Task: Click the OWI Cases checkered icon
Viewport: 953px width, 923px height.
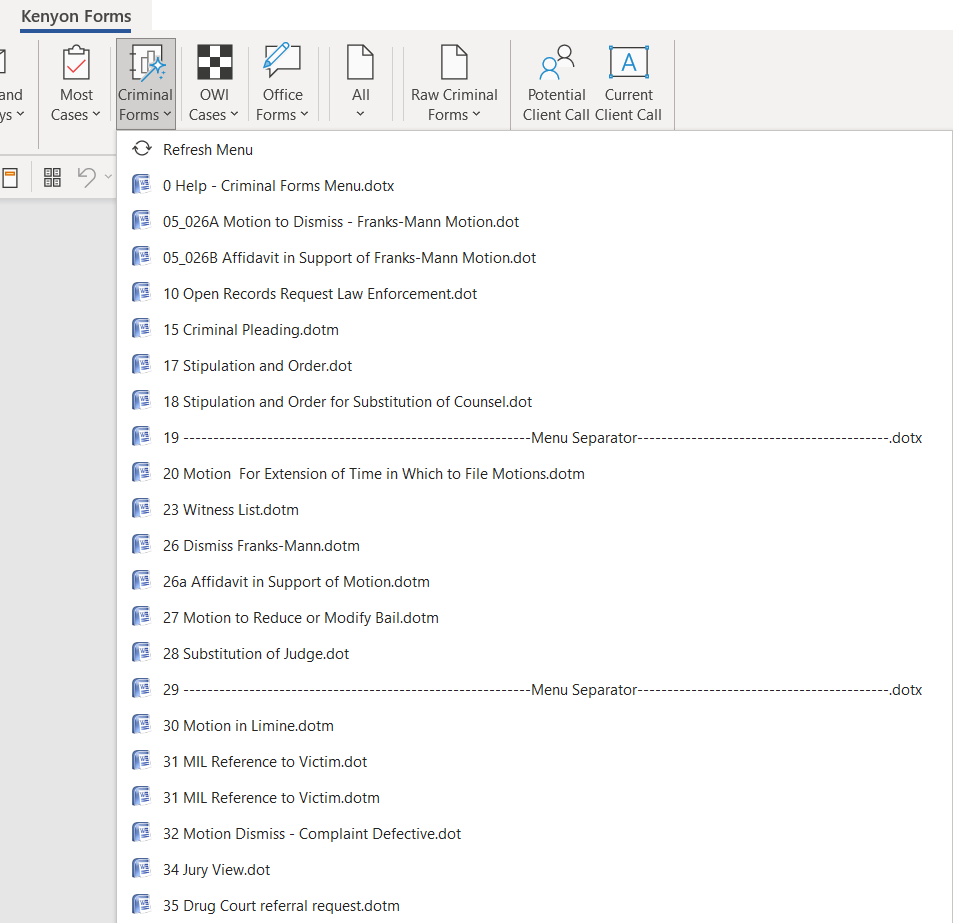Action: pyautogui.click(x=215, y=63)
